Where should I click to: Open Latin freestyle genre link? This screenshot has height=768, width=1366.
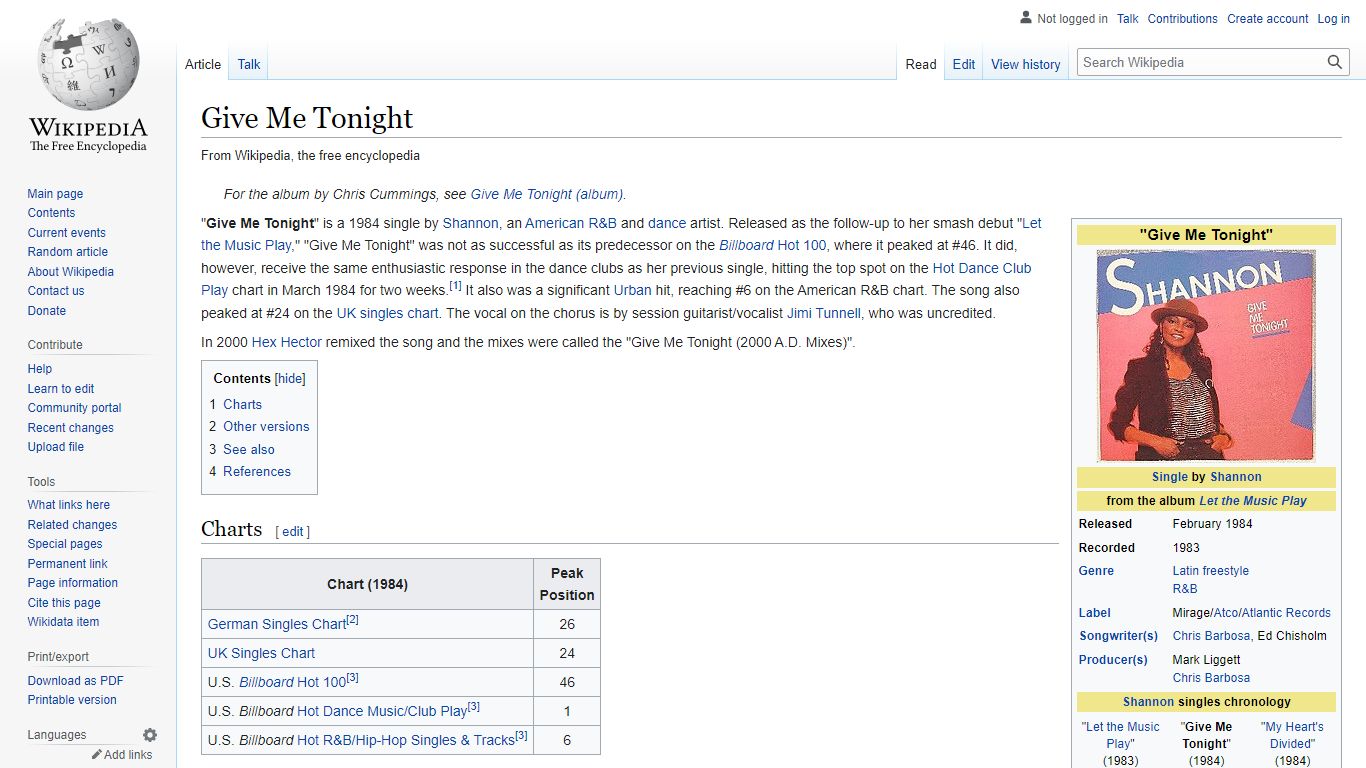pos(1211,571)
